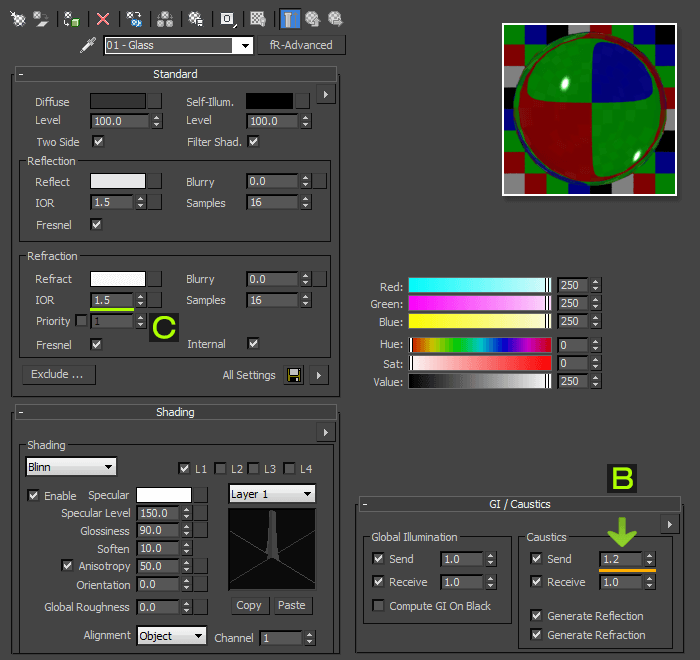Click the Refract map slot button

pyautogui.click(x=155, y=279)
